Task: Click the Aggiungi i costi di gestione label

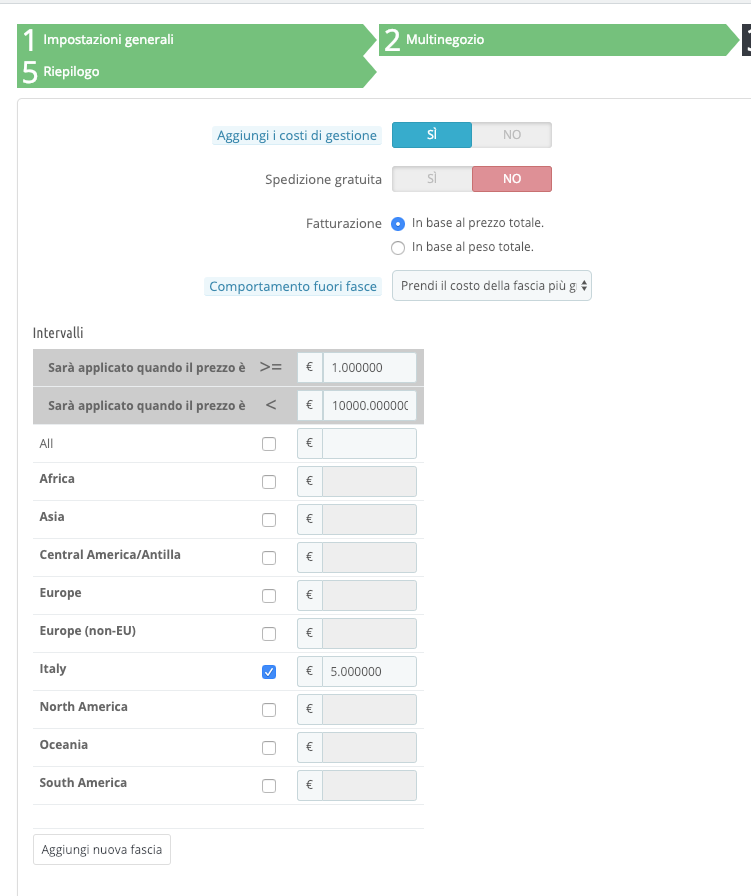Action: 297,136
